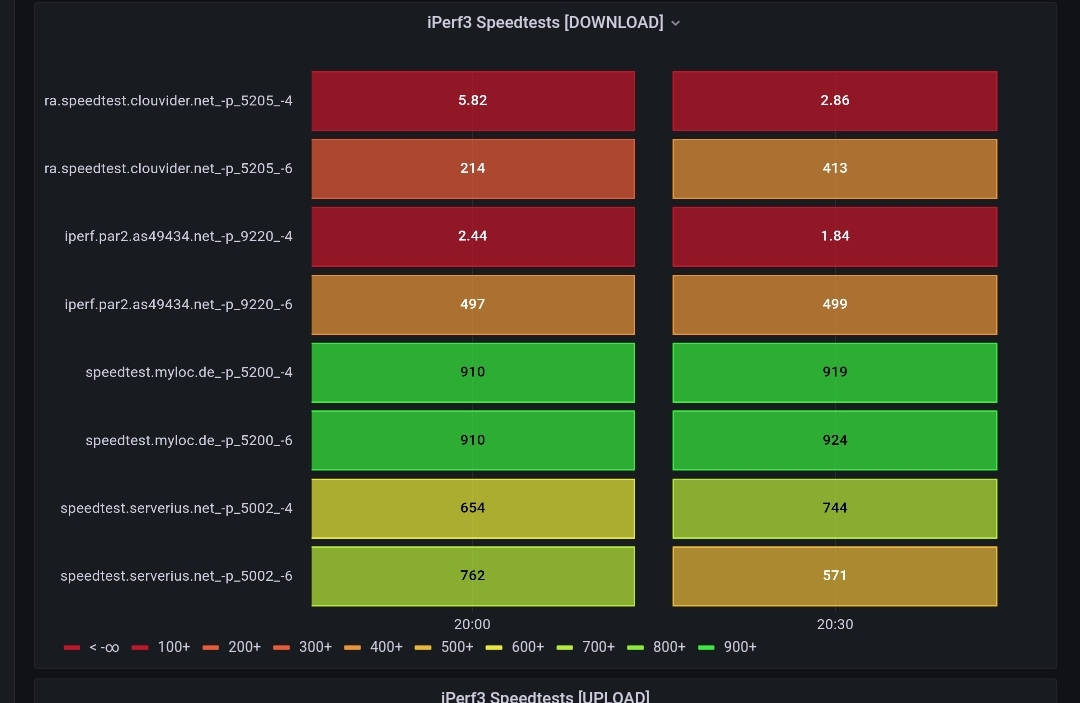This screenshot has height=703, width=1080.
Task: Select the 924 heatmap cell
Action: point(835,440)
